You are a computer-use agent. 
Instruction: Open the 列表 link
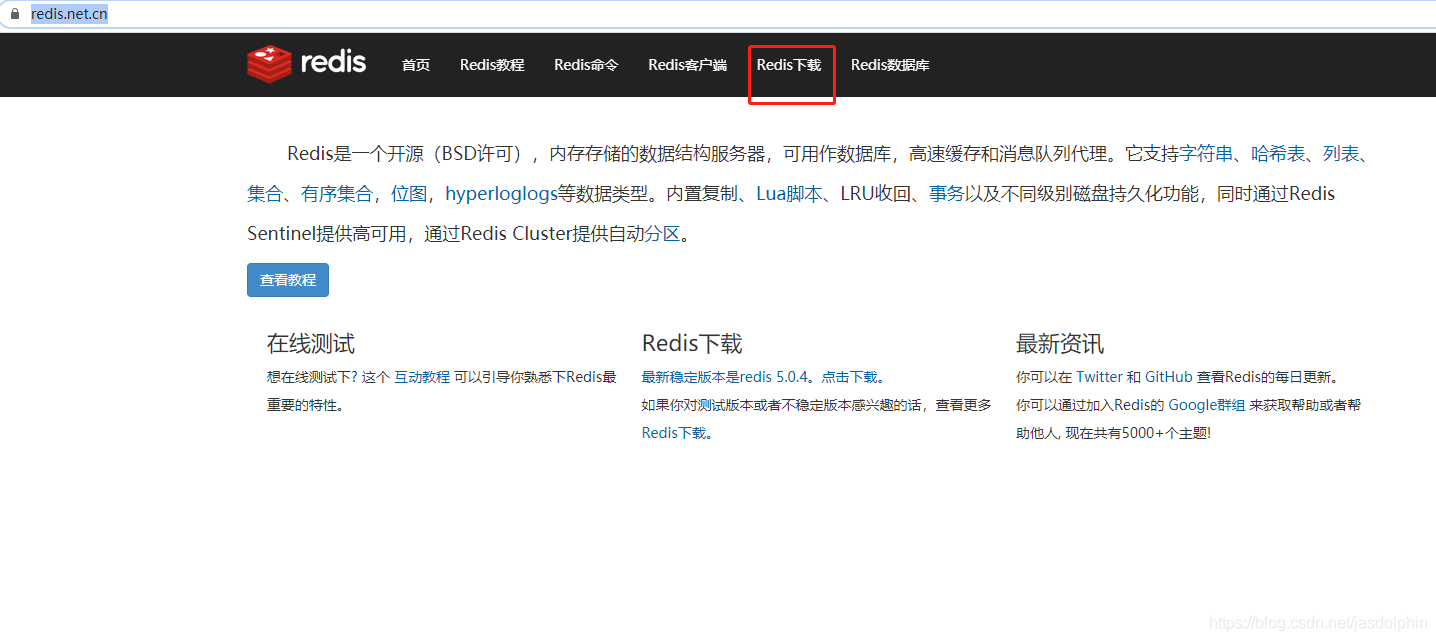pyautogui.click(x=1341, y=154)
